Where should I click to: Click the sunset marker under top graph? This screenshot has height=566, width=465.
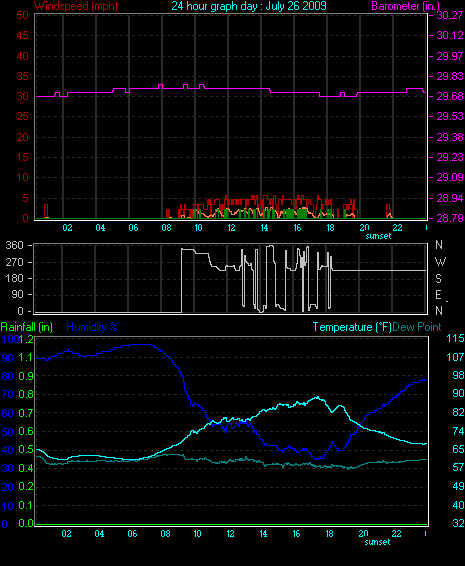[378, 236]
